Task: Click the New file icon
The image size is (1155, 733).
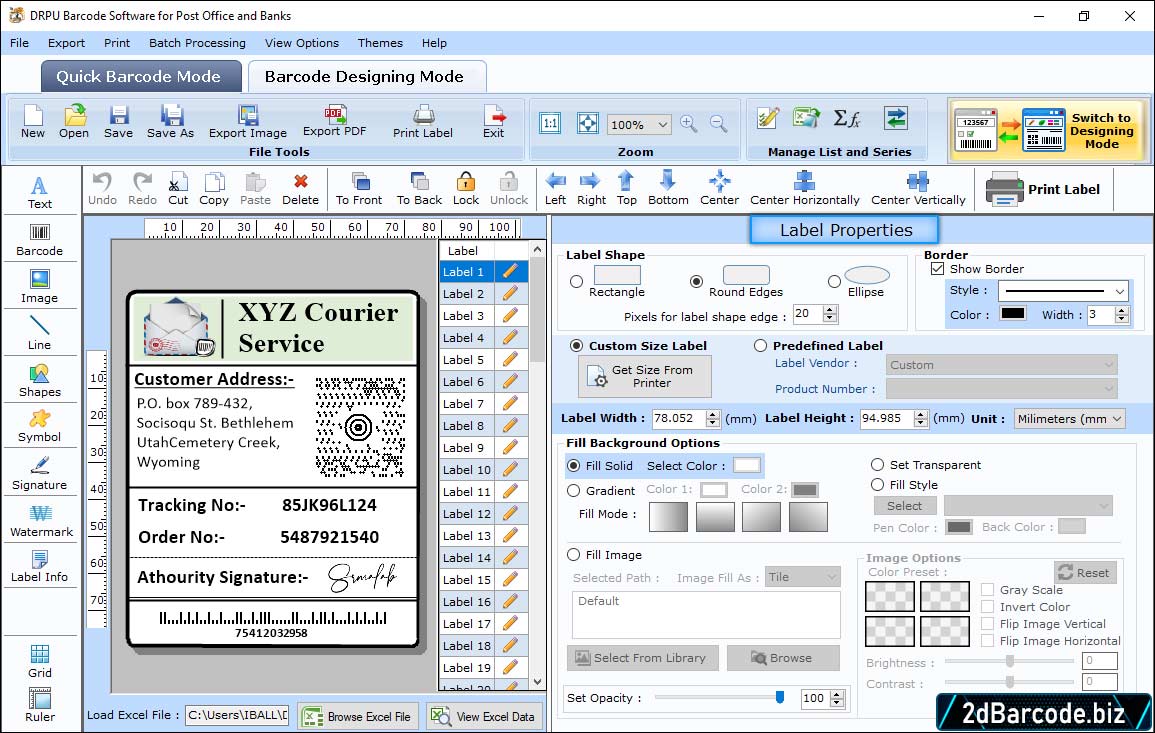Action: (32, 122)
